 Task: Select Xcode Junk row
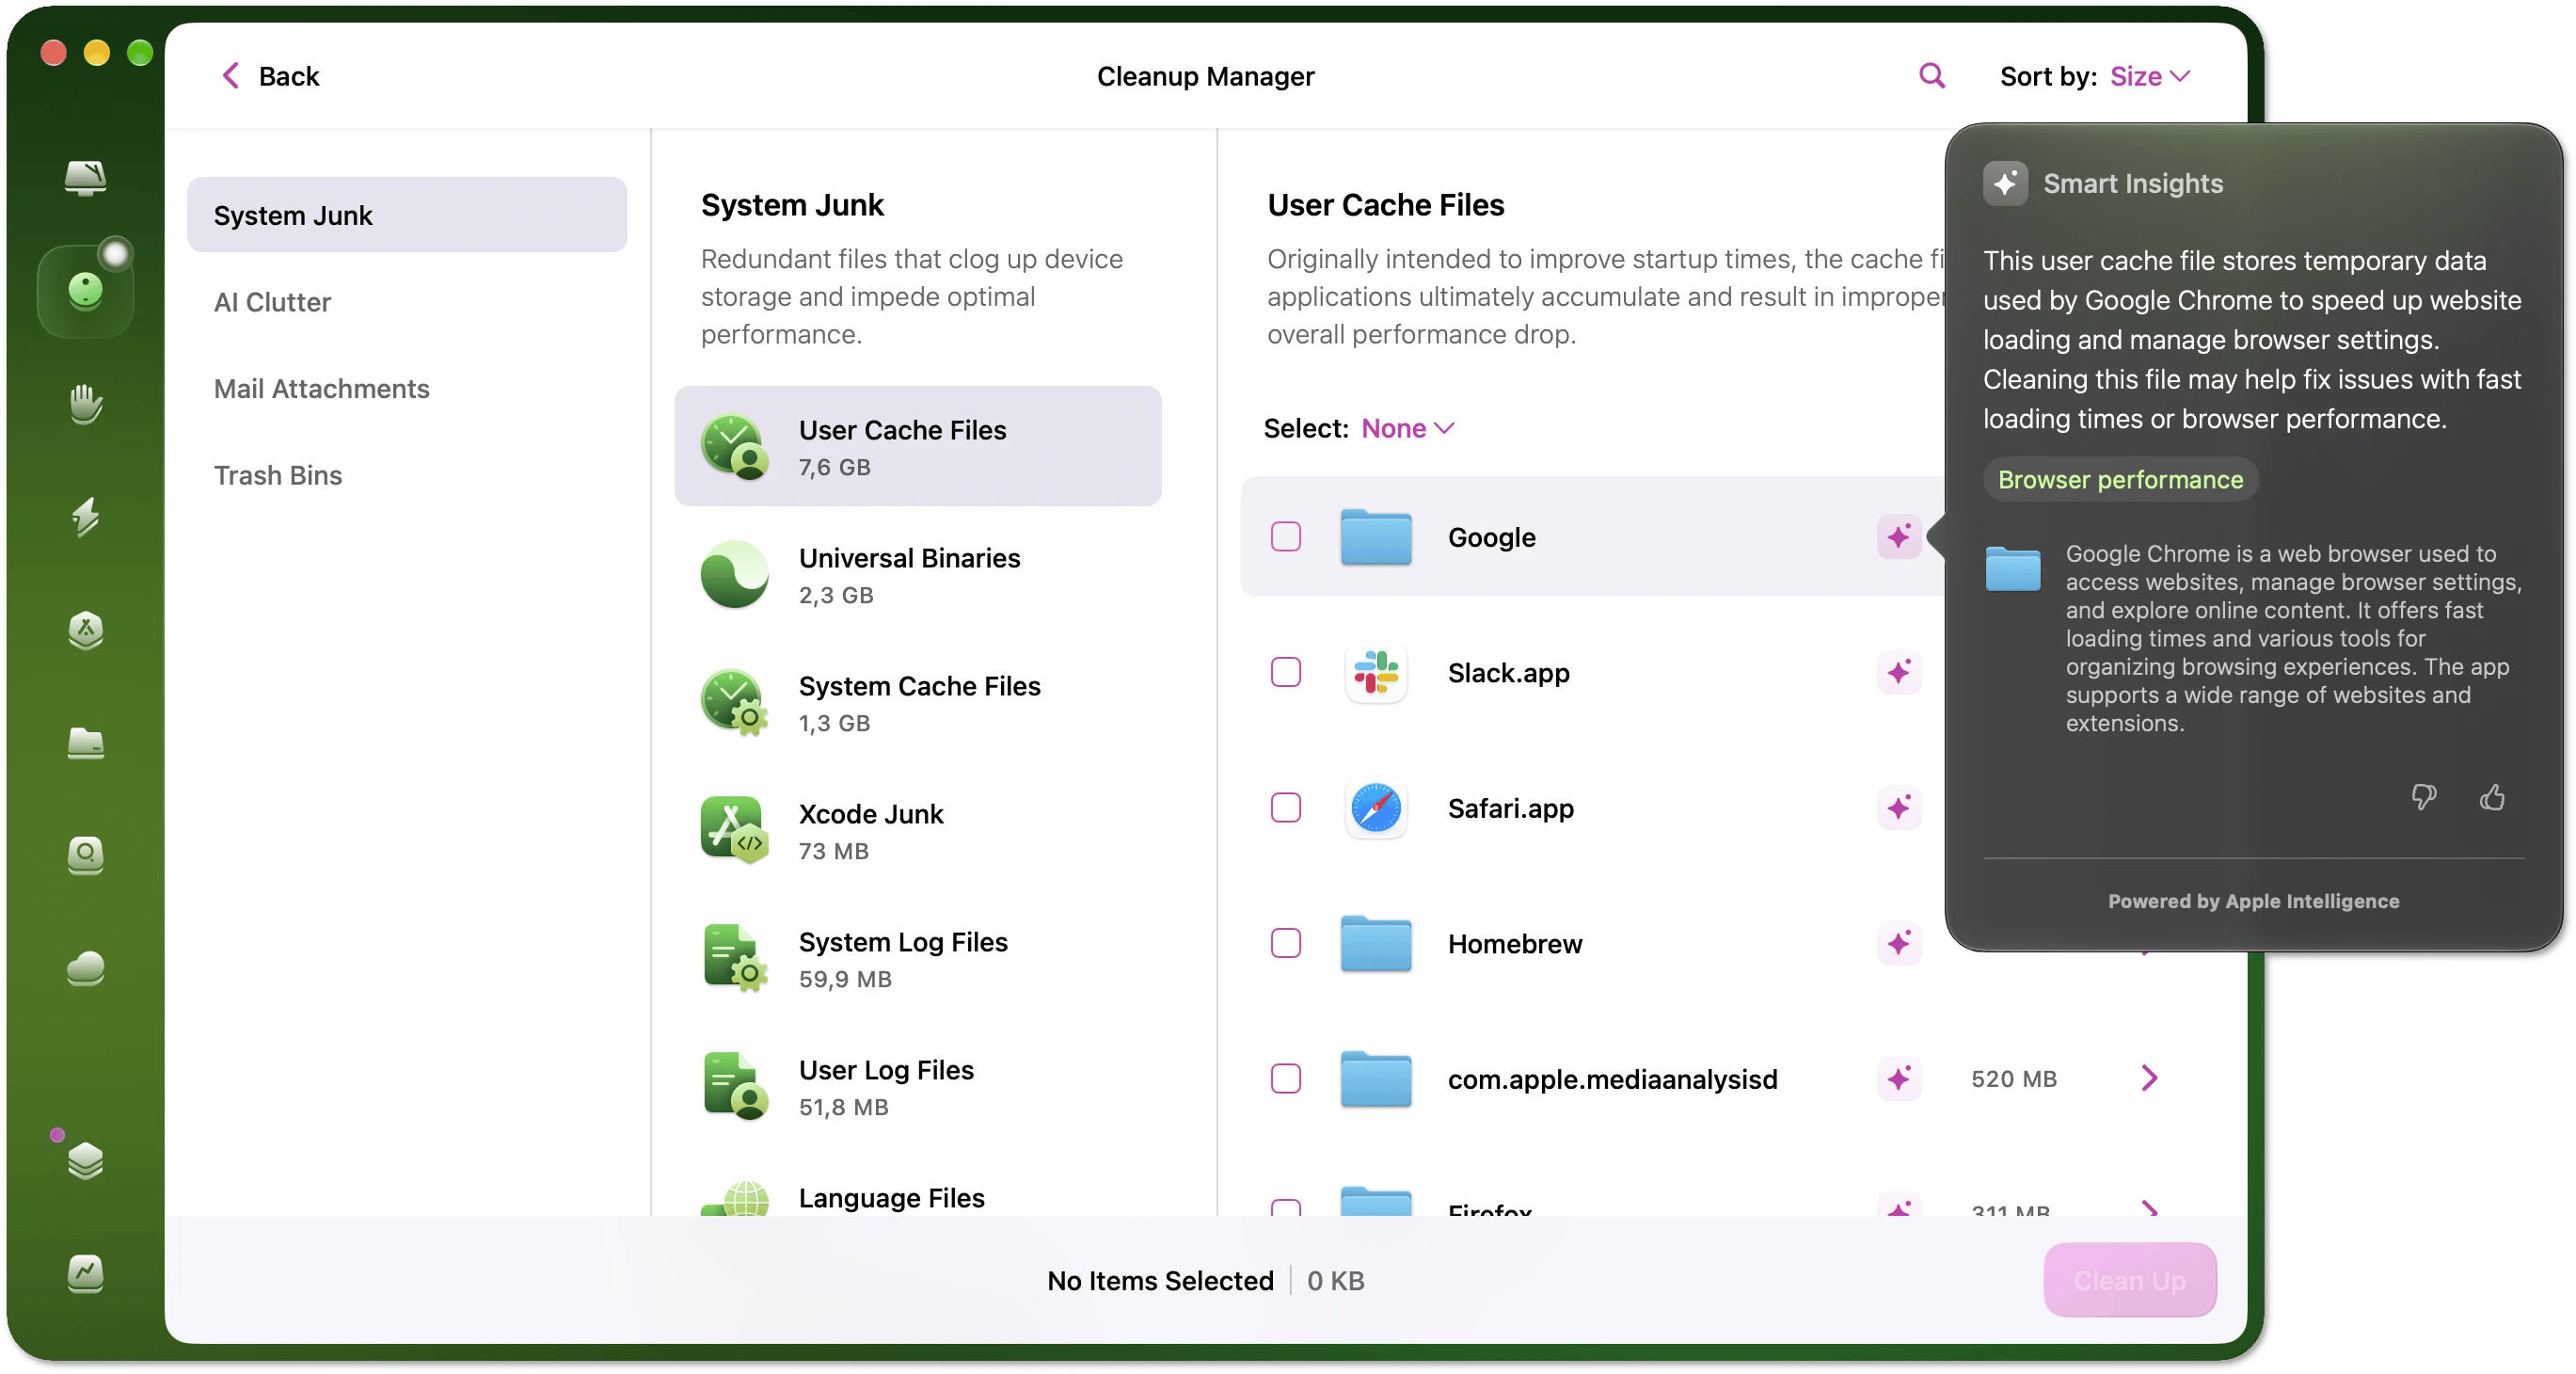pyautogui.click(x=917, y=831)
